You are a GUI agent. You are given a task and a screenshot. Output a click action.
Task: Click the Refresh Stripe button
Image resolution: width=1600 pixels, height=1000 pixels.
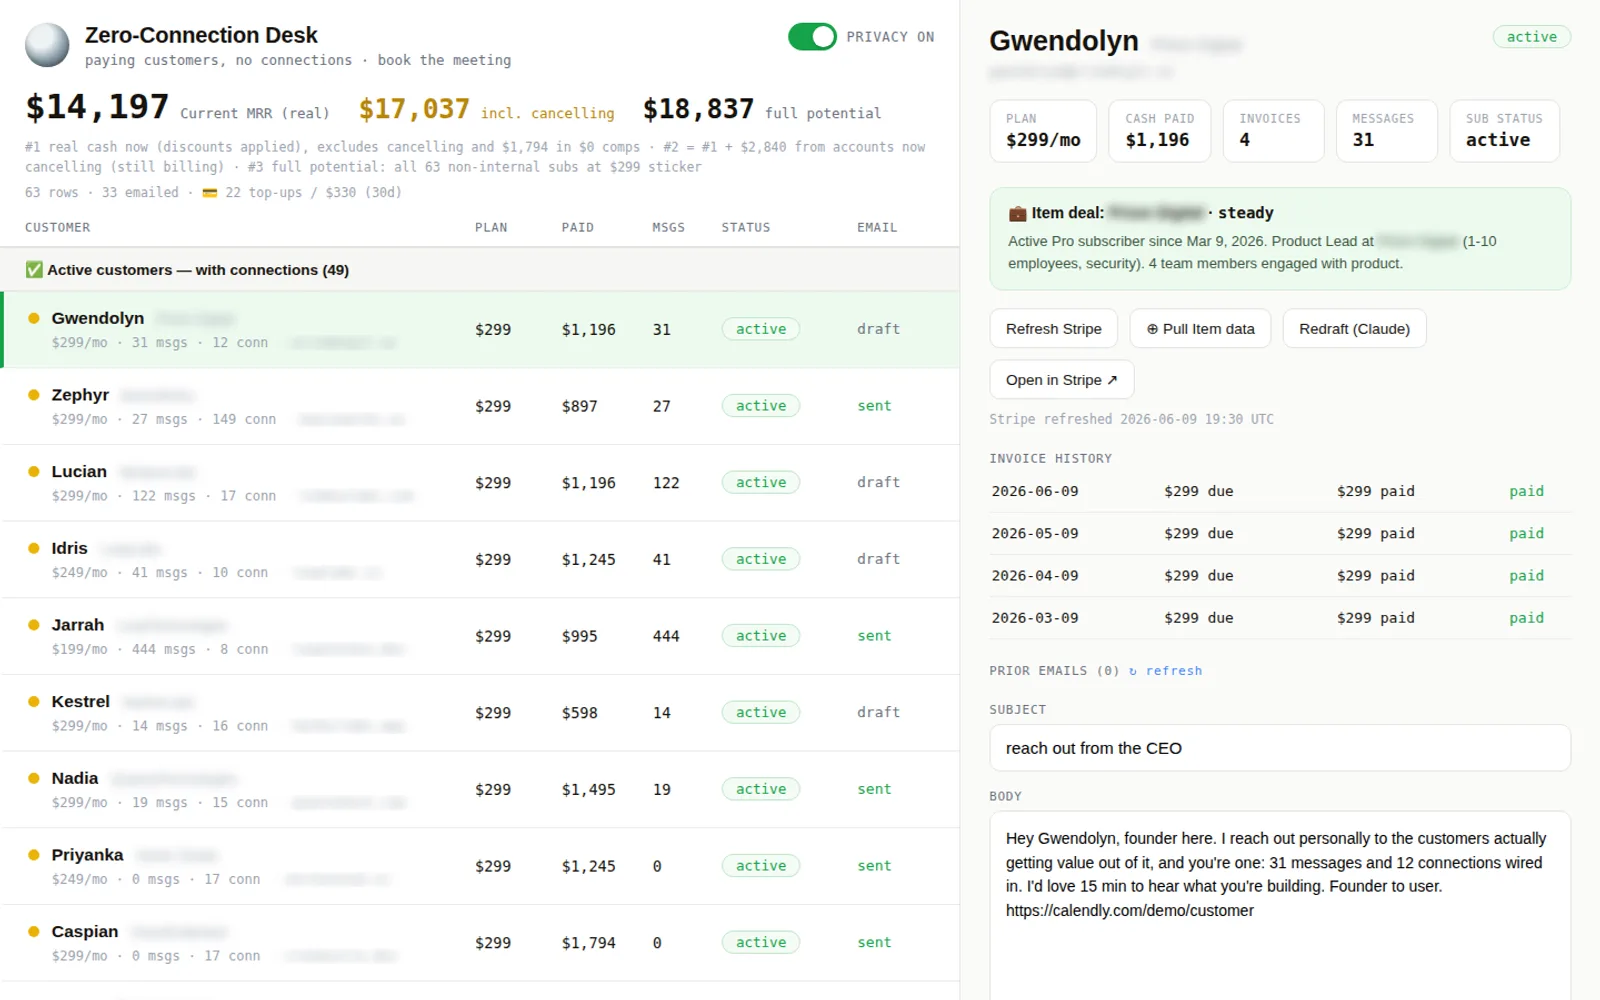point(1054,329)
